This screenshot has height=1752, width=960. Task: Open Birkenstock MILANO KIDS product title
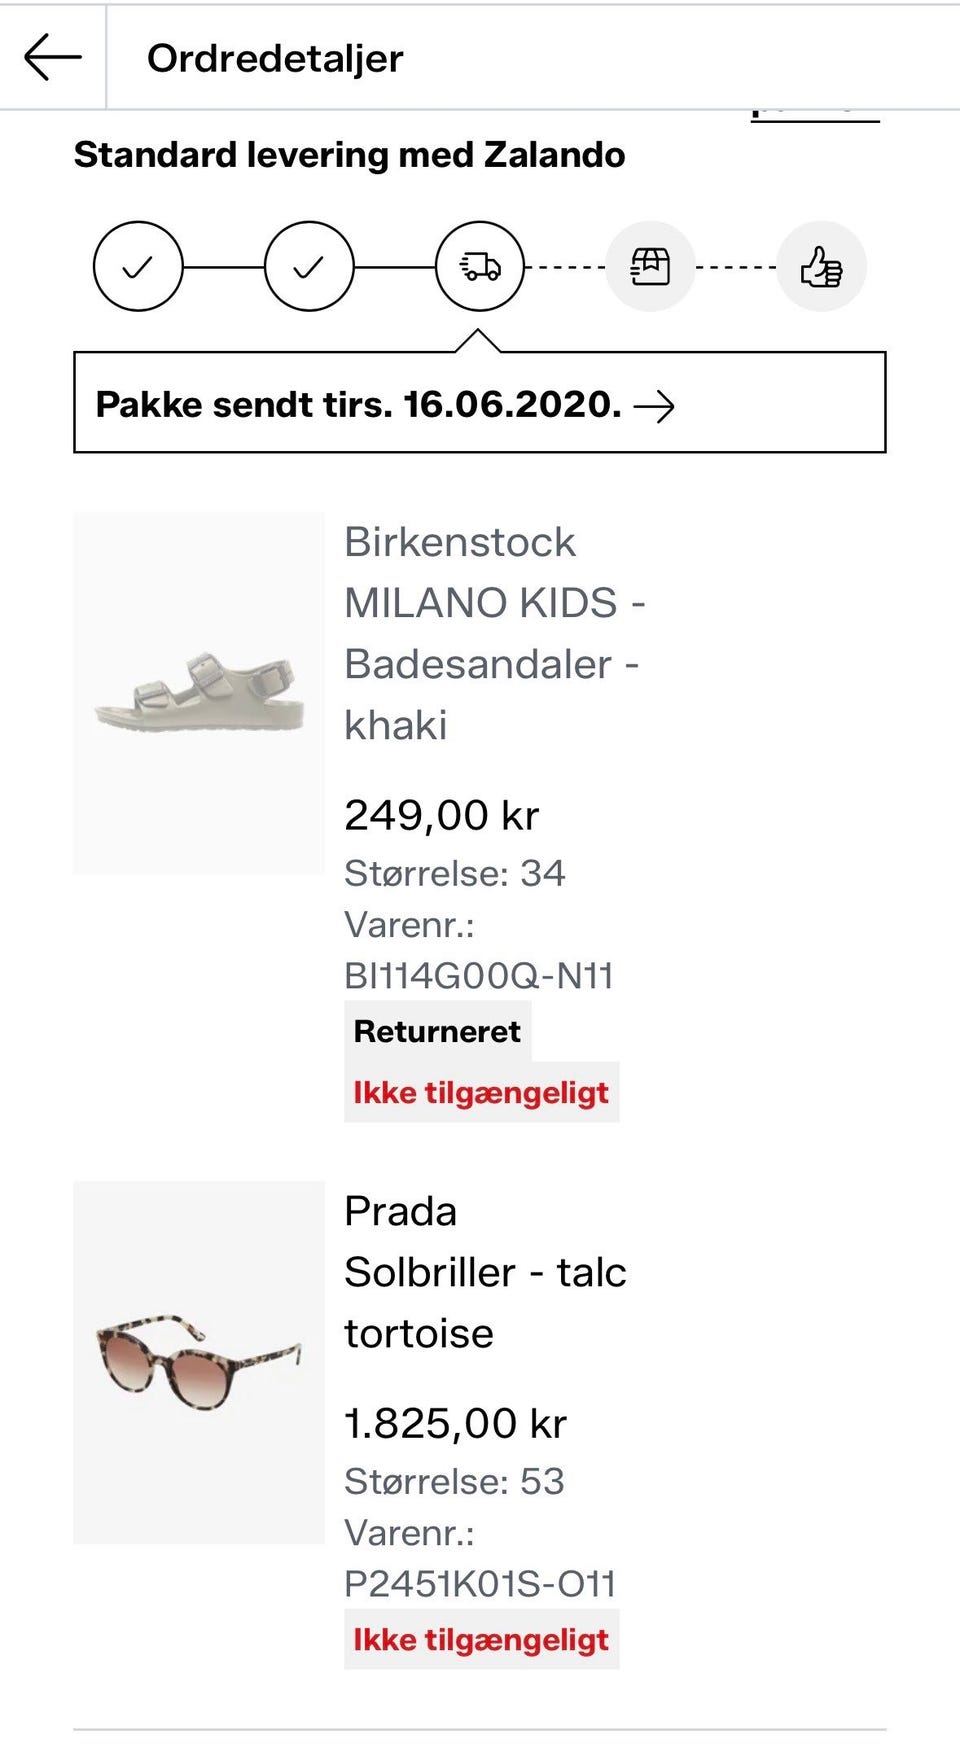494,633
